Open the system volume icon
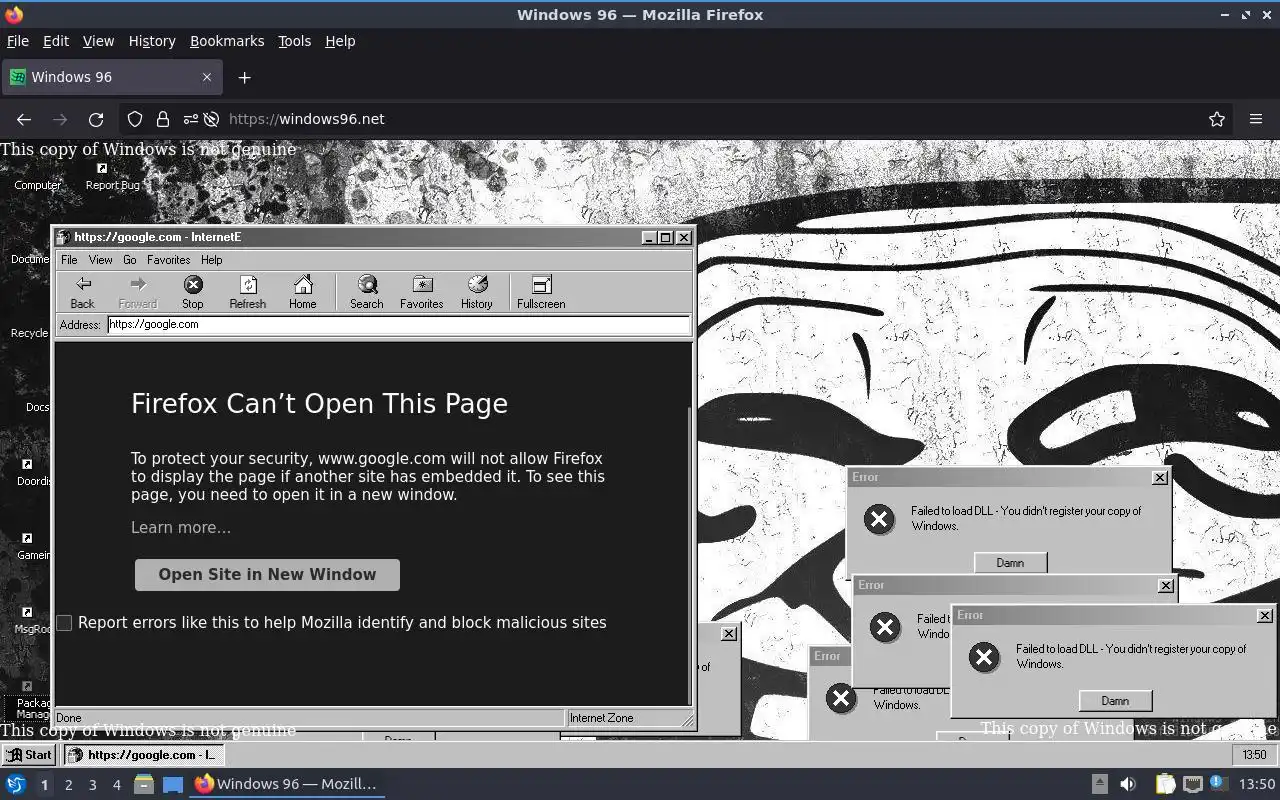Viewport: 1280px width, 800px height. click(1127, 784)
